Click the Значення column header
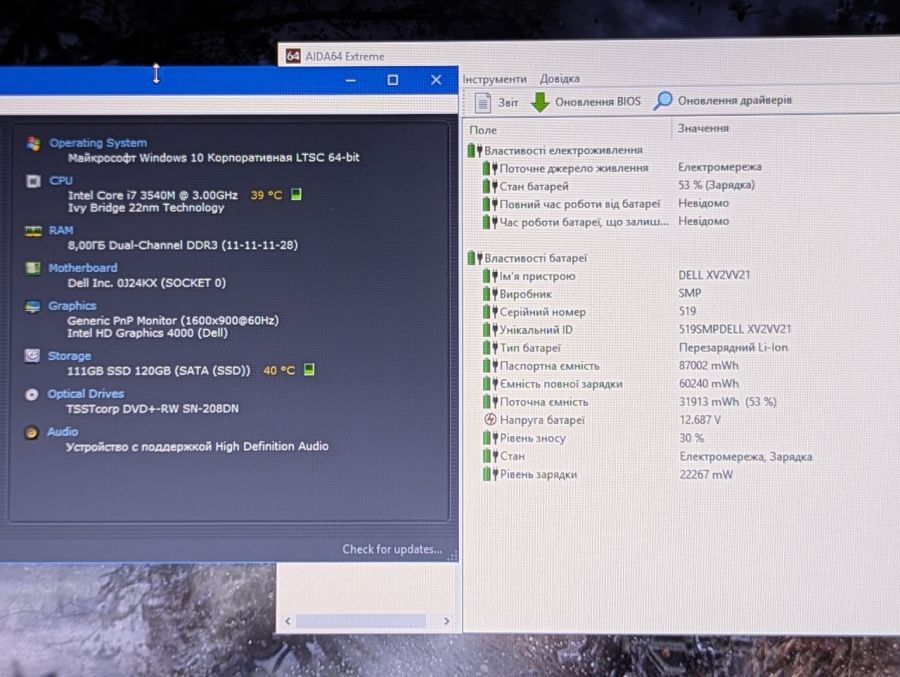The image size is (900, 677). pos(703,128)
